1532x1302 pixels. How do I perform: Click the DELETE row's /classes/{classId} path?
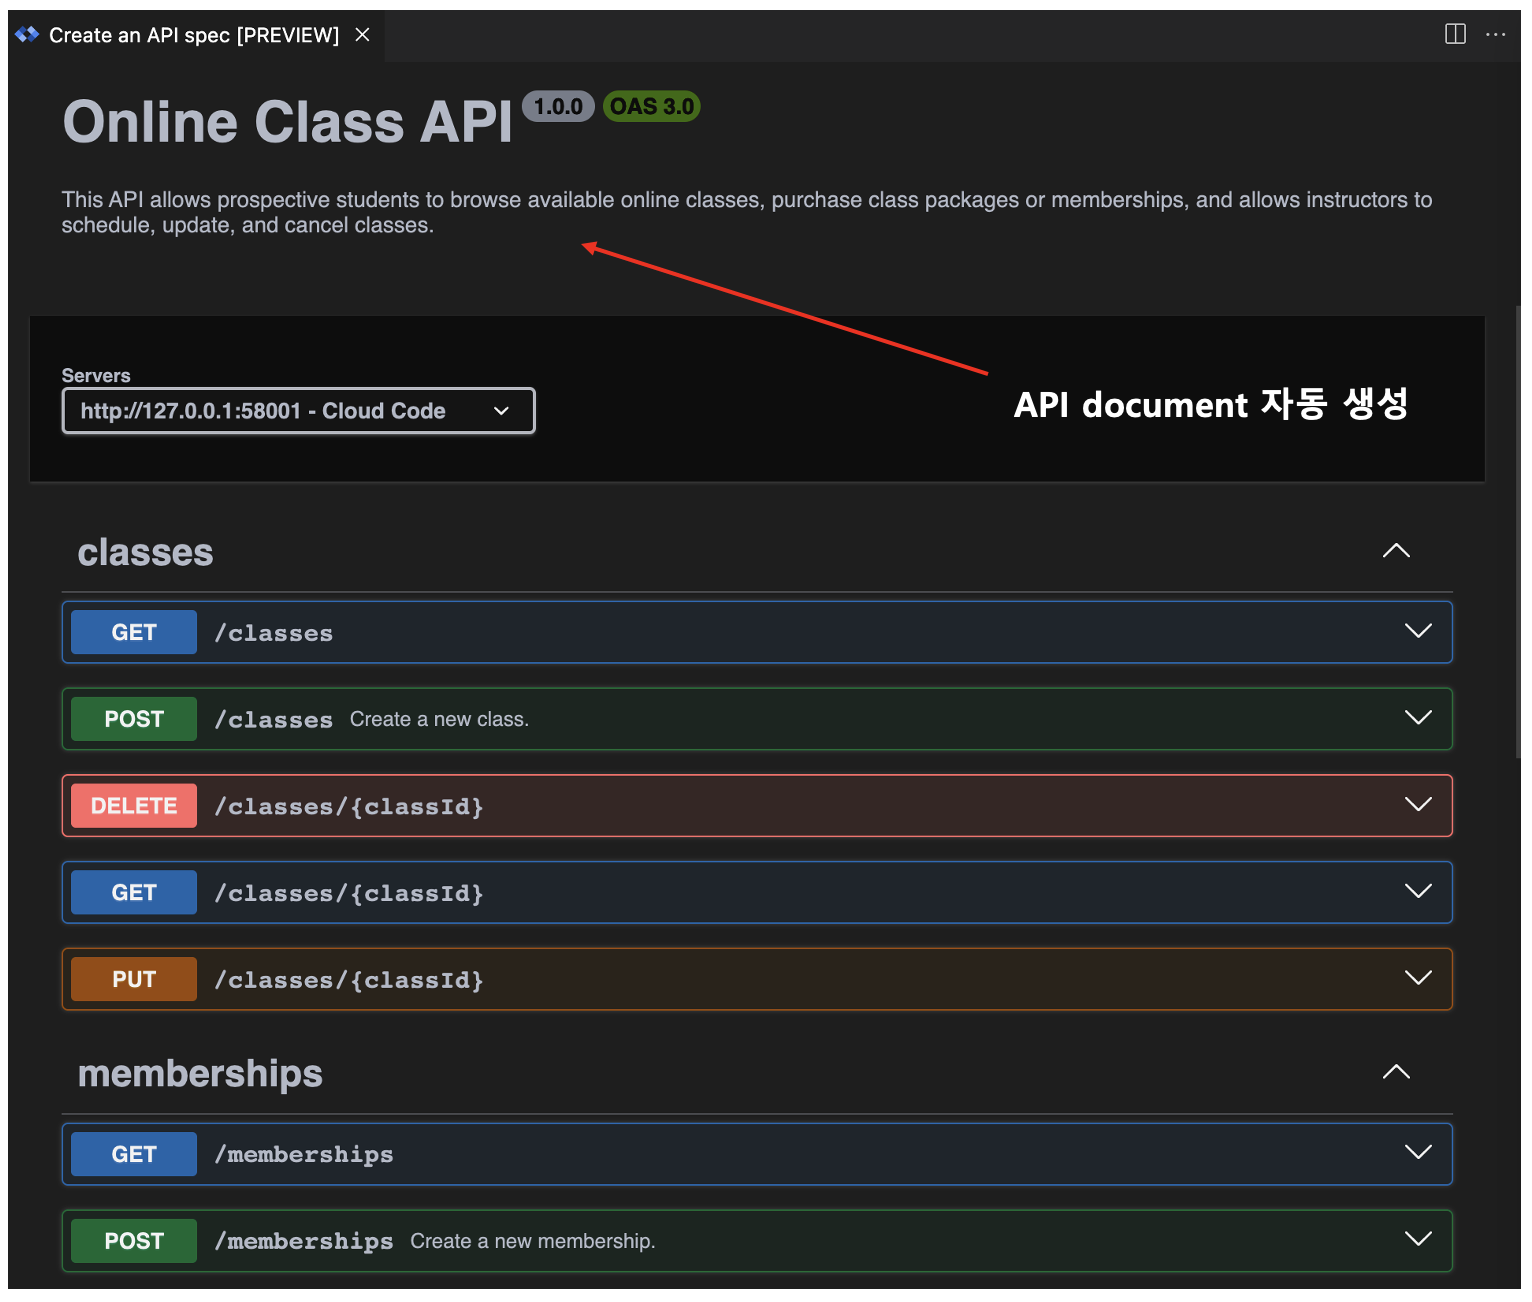coord(349,806)
